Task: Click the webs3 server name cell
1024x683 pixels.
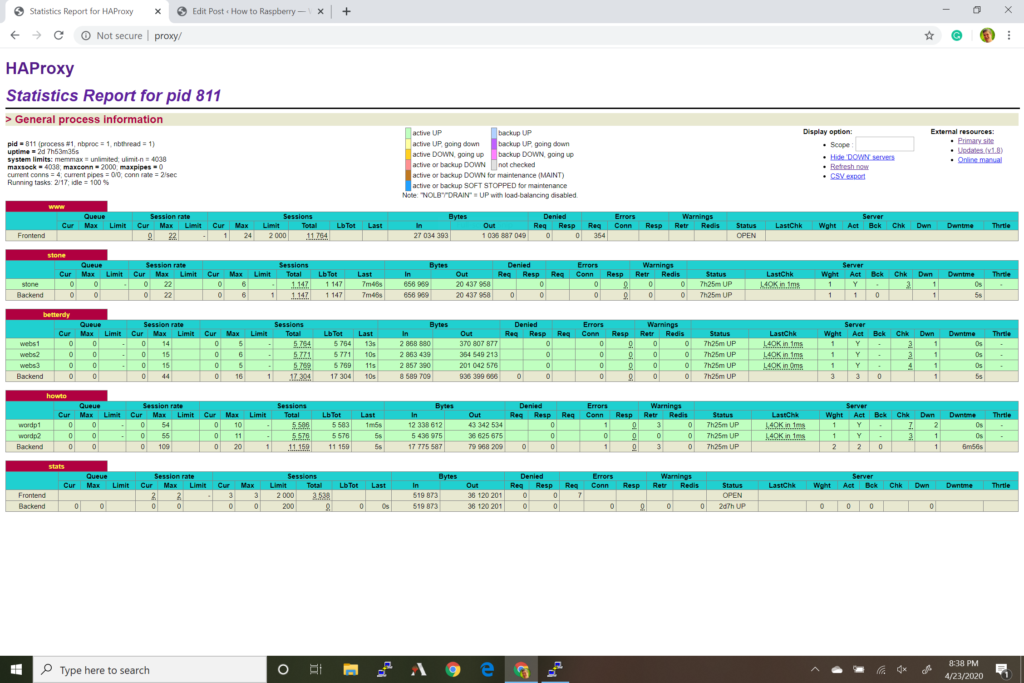Action: point(29,366)
